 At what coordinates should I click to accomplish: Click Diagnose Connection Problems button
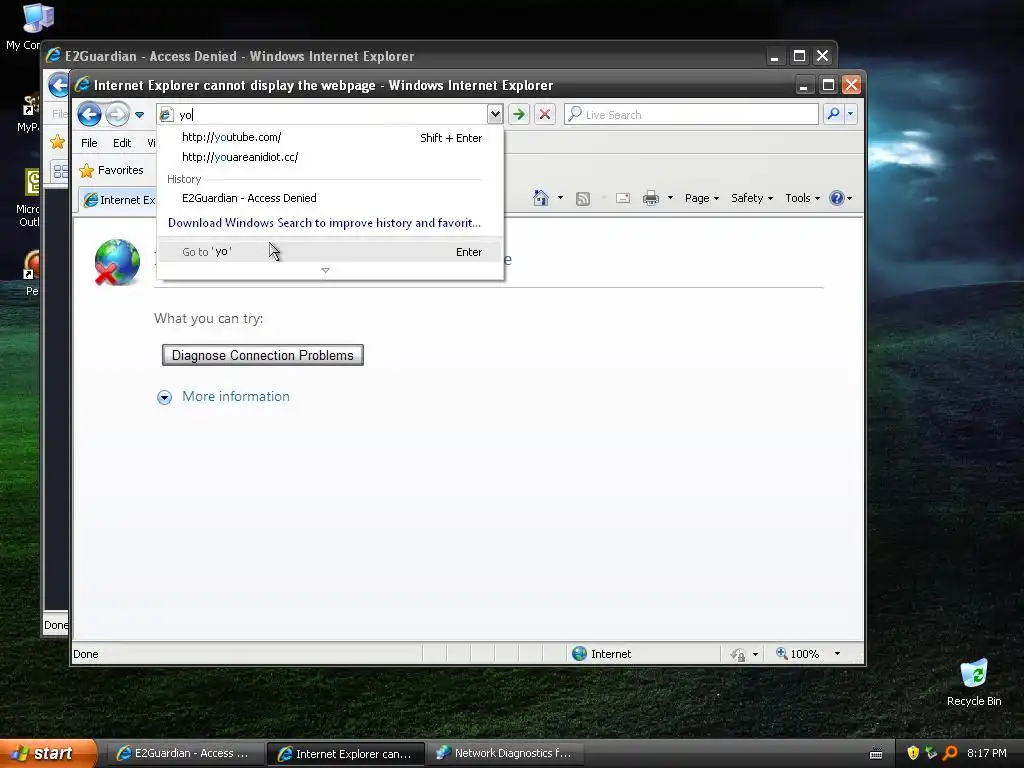[263, 355]
